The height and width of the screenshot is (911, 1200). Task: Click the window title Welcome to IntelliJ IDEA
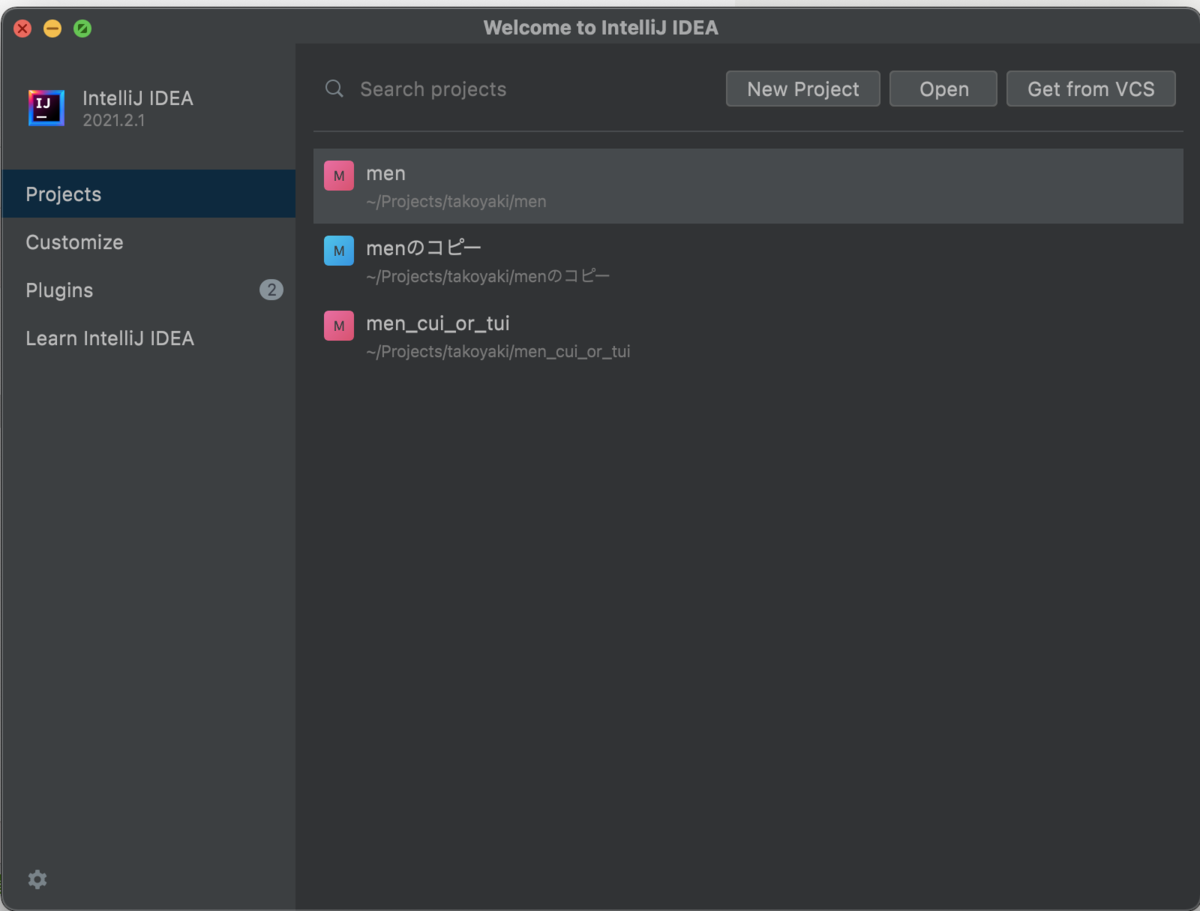pyautogui.click(x=601, y=28)
